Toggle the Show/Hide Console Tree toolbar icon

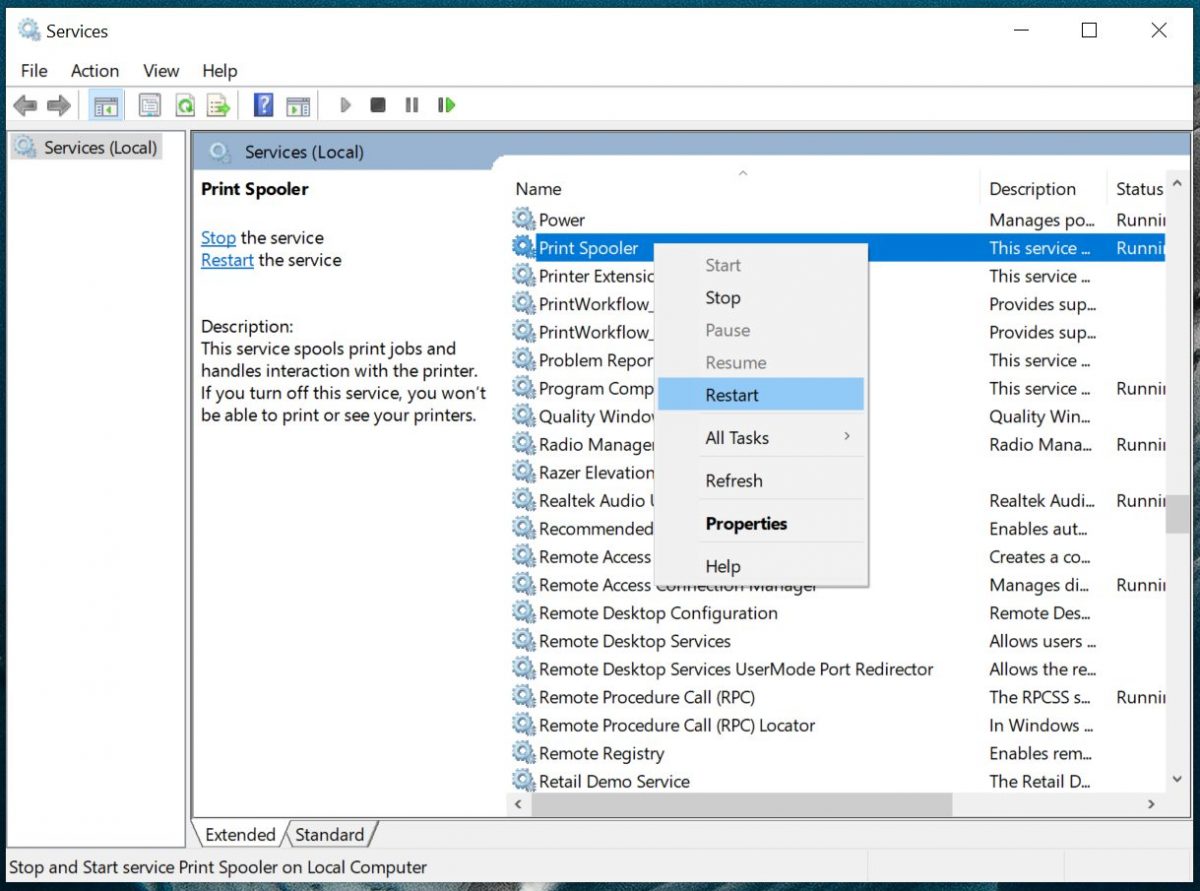(106, 105)
